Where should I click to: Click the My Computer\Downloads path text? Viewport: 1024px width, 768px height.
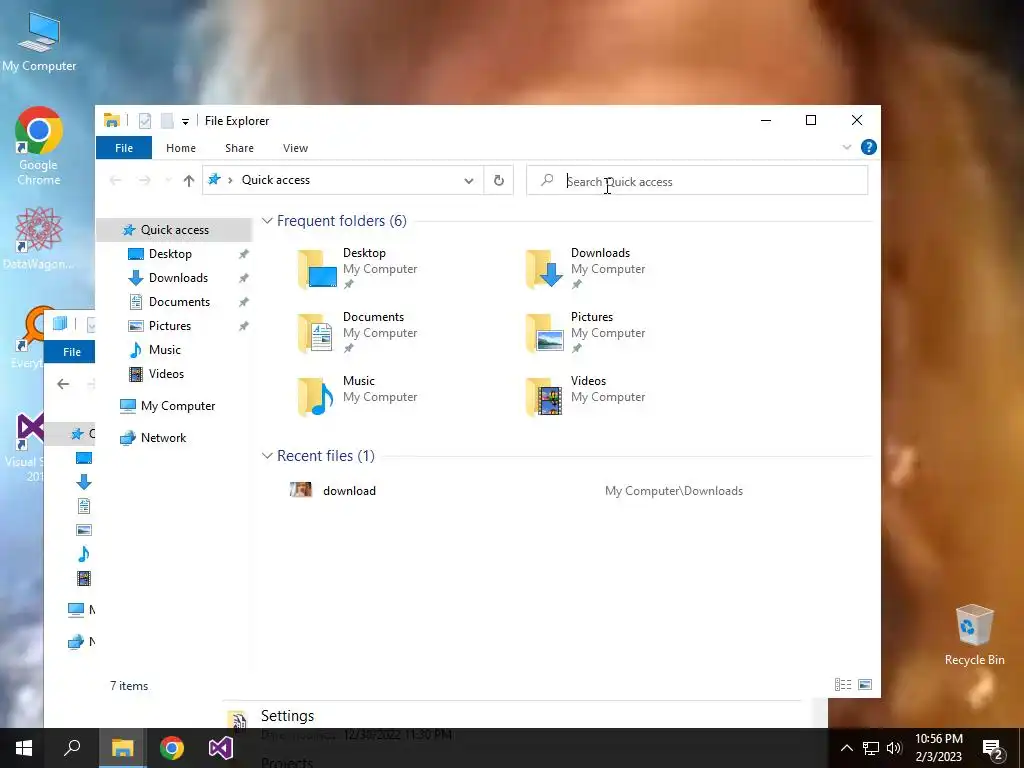click(x=673, y=491)
